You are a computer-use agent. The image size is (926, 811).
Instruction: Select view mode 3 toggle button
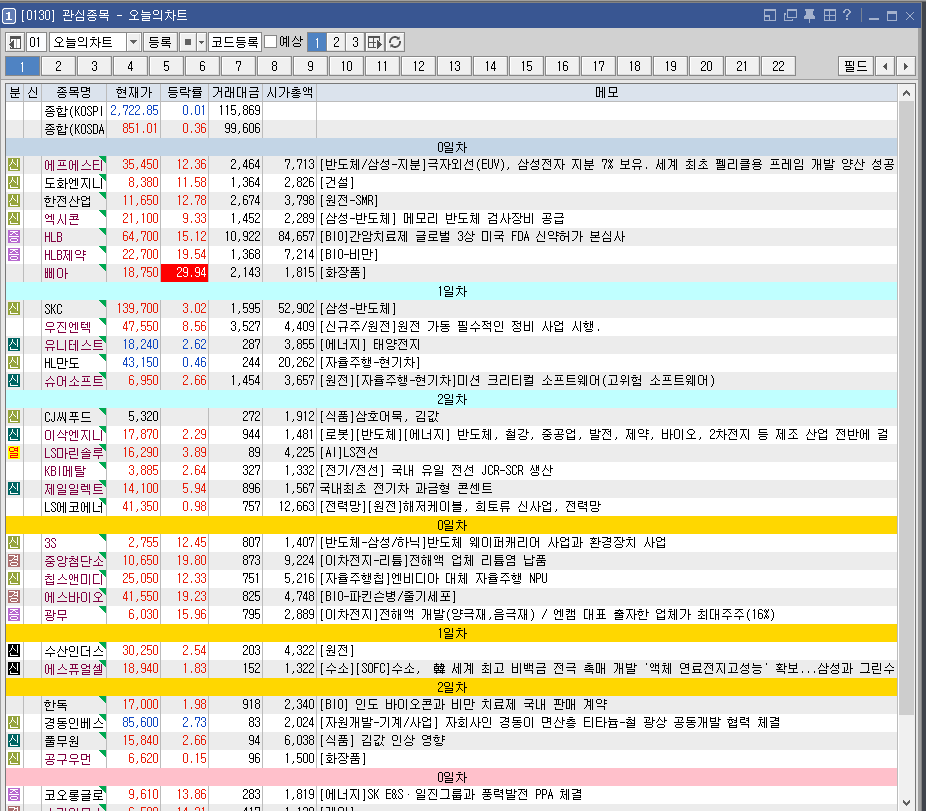[x=355, y=42]
